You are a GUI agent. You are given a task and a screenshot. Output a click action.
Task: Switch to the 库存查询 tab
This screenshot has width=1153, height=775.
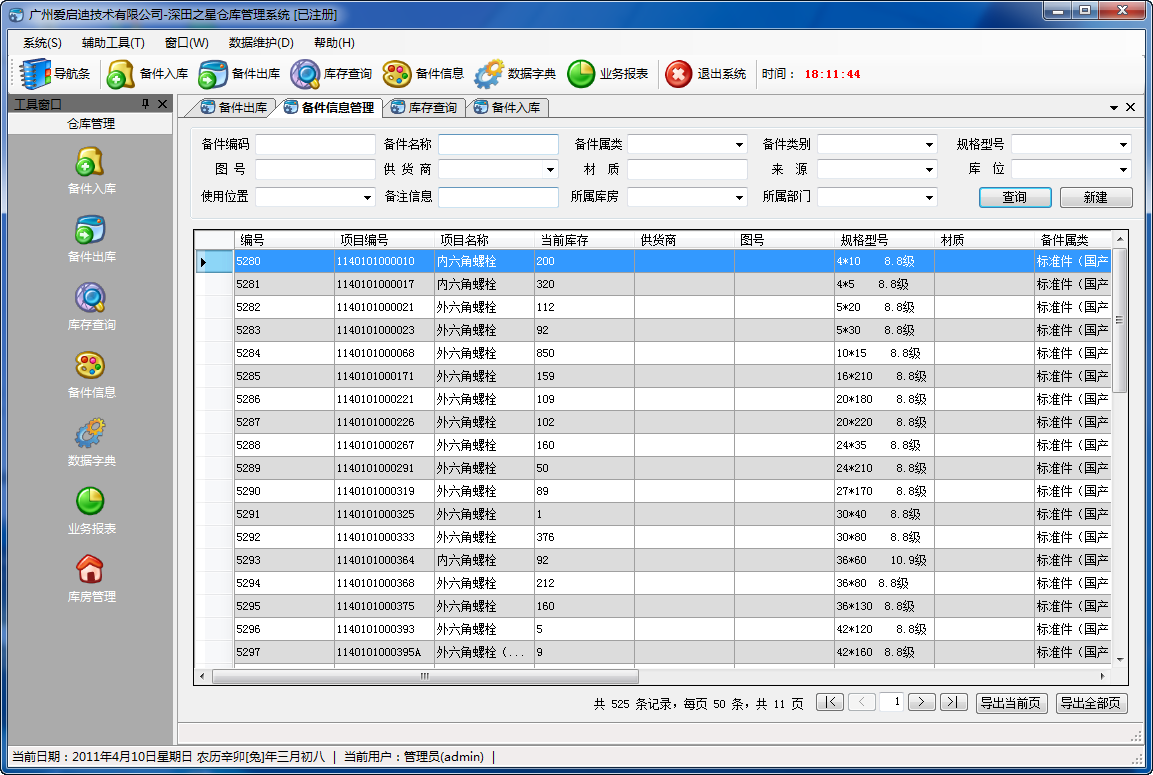(424, 107)
